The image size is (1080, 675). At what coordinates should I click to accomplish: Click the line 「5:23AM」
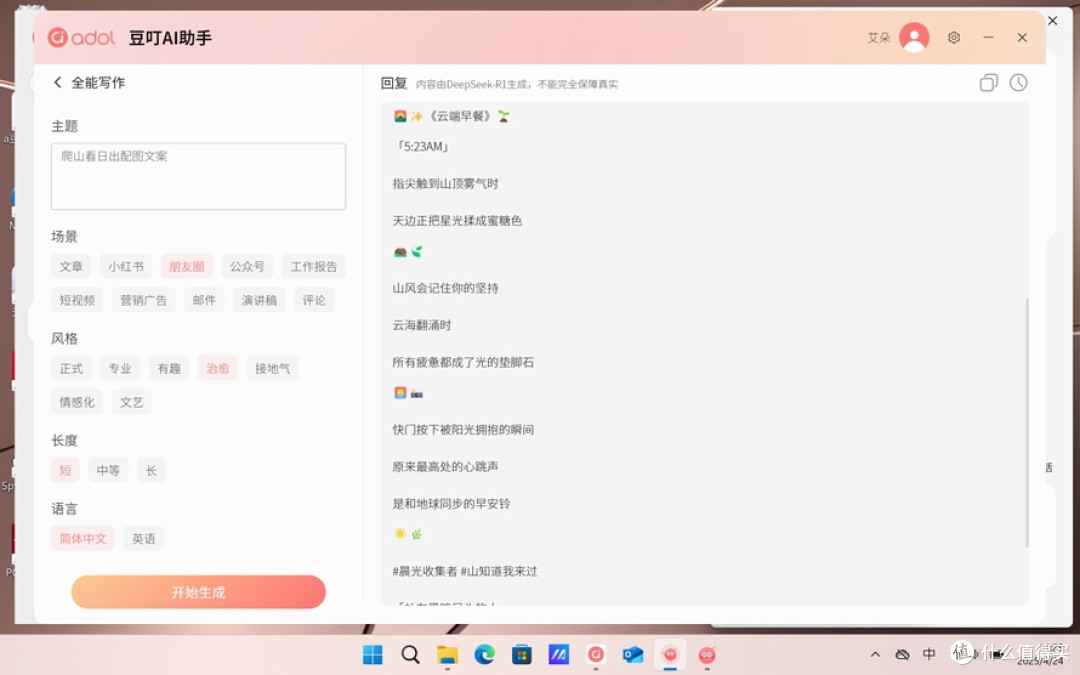[423, 147]
